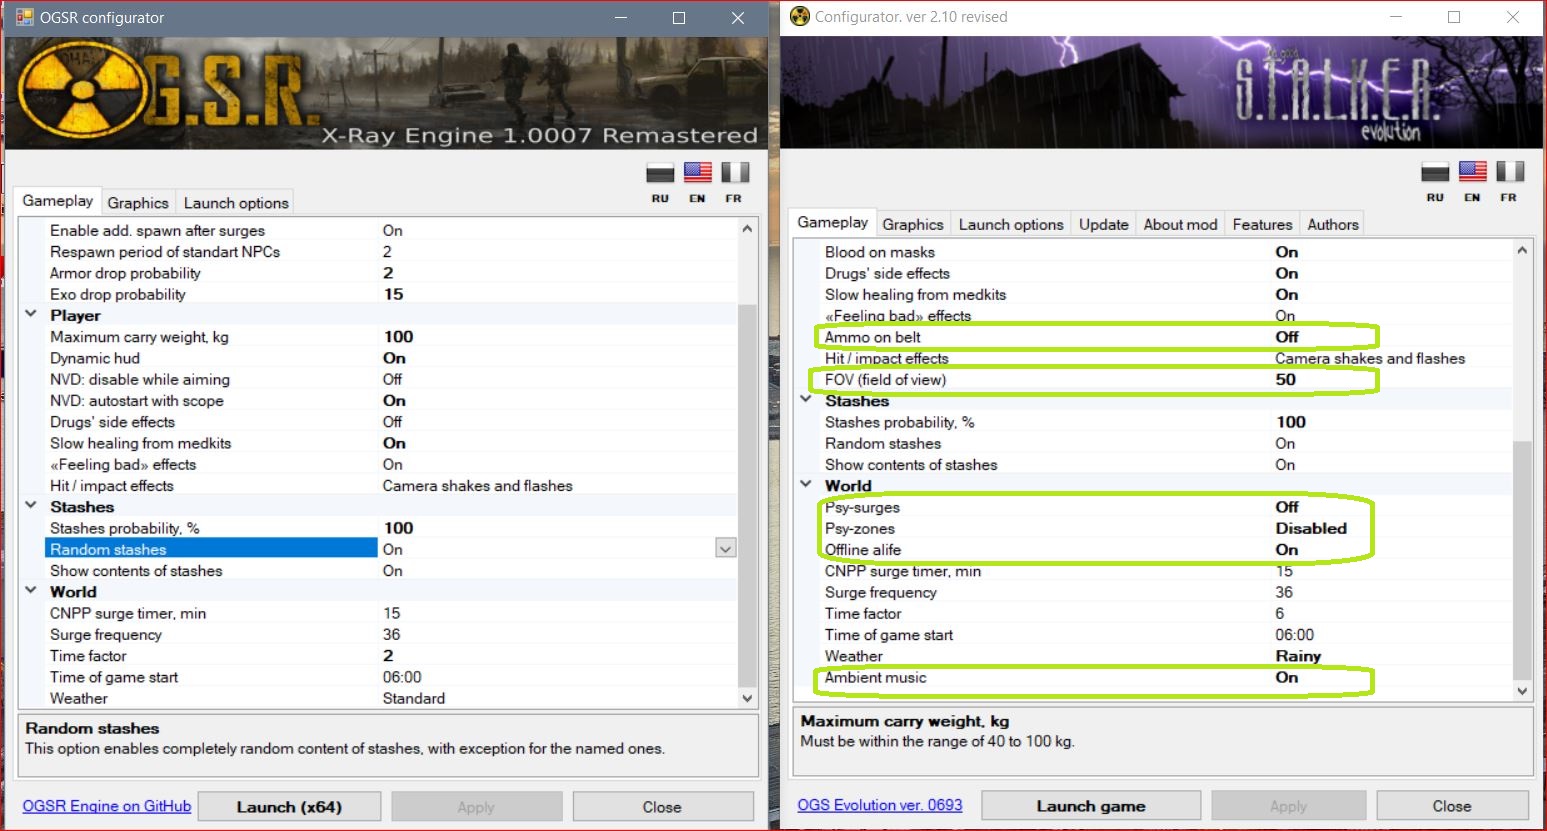Viewport: 1547px width, 831px height.
Task: Select Weather Standard value in OGSR configurator
Action: 414,698
